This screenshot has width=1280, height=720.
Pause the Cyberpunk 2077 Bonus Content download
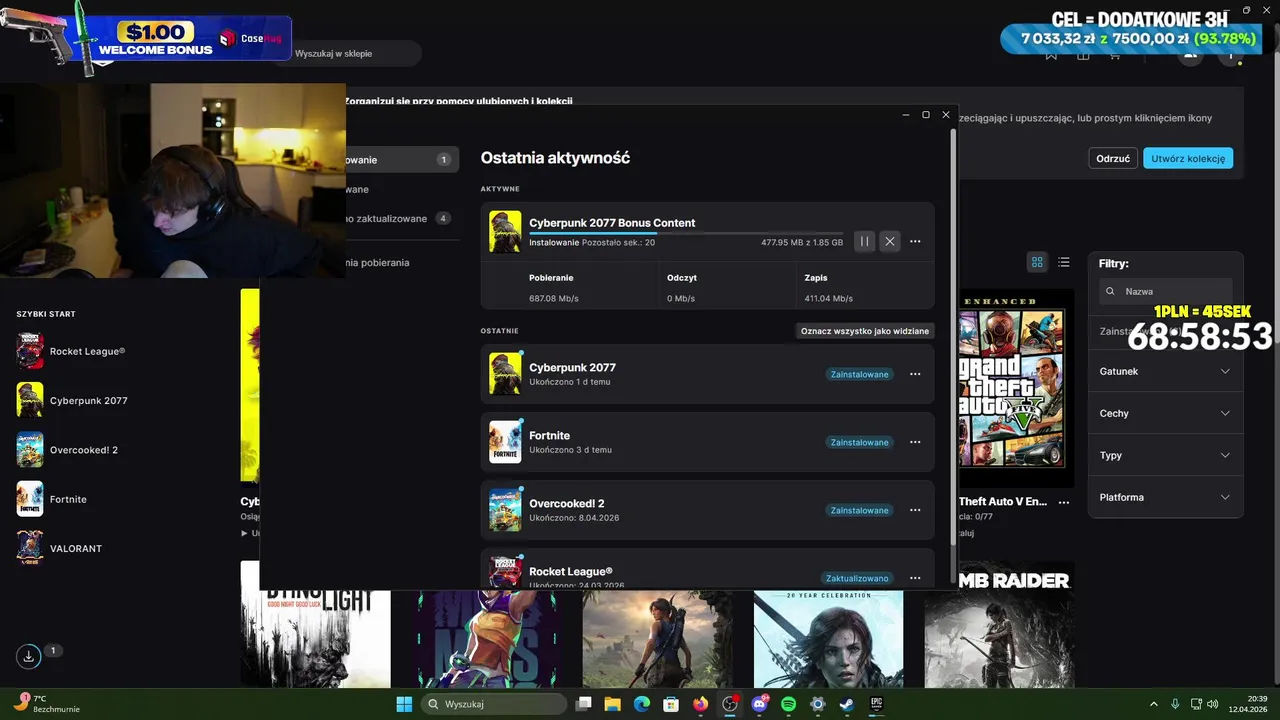pyautogui.click(x=865, y=241)
